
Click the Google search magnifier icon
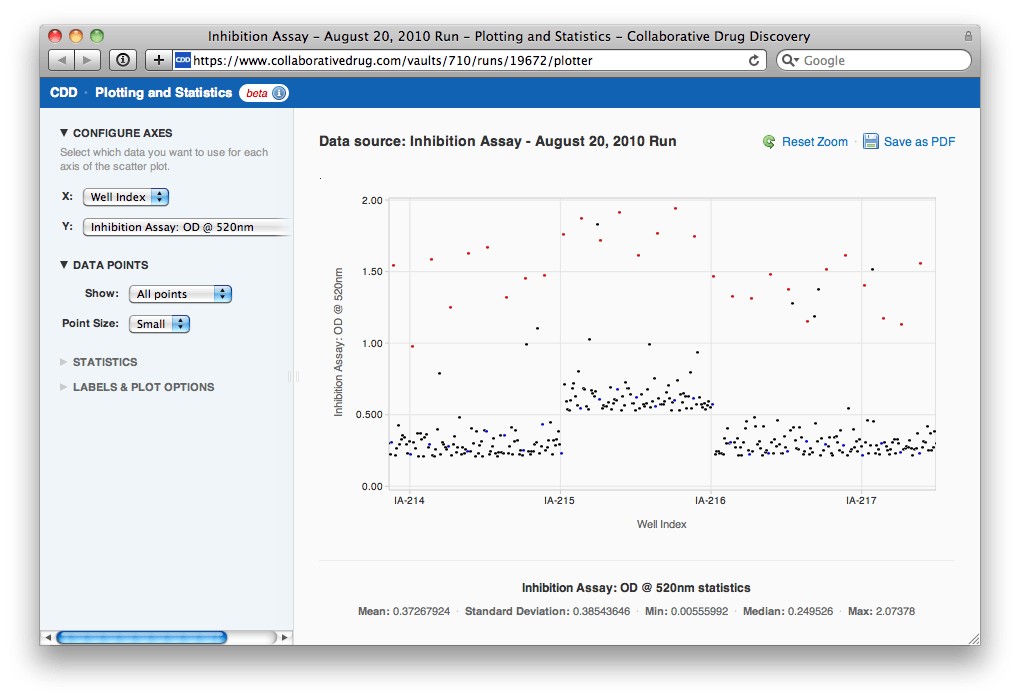(790, 61)
